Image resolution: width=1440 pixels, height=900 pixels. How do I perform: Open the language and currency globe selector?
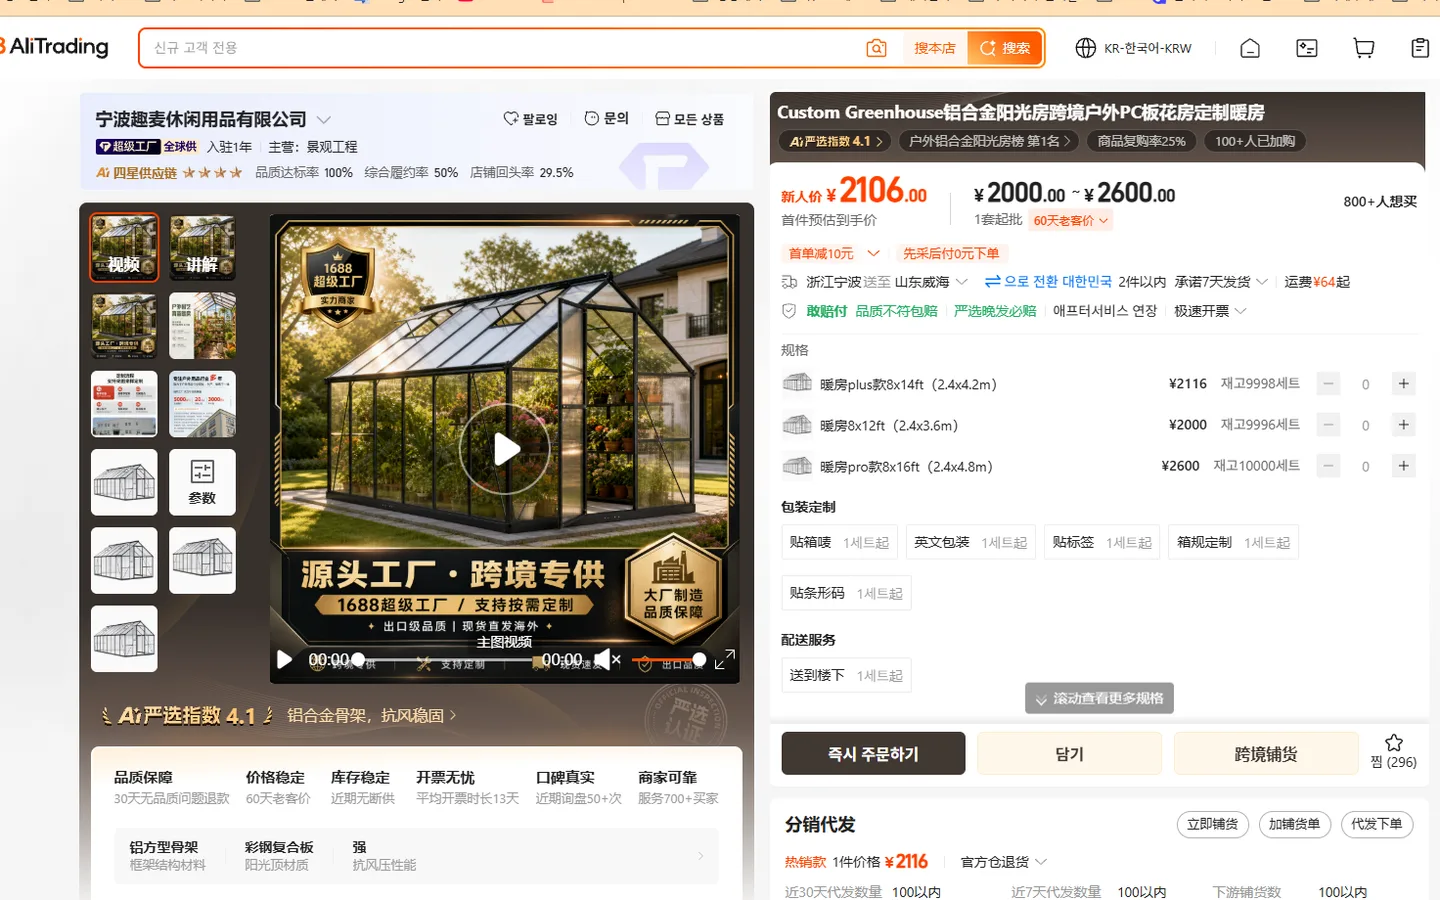pos(1085,48)
